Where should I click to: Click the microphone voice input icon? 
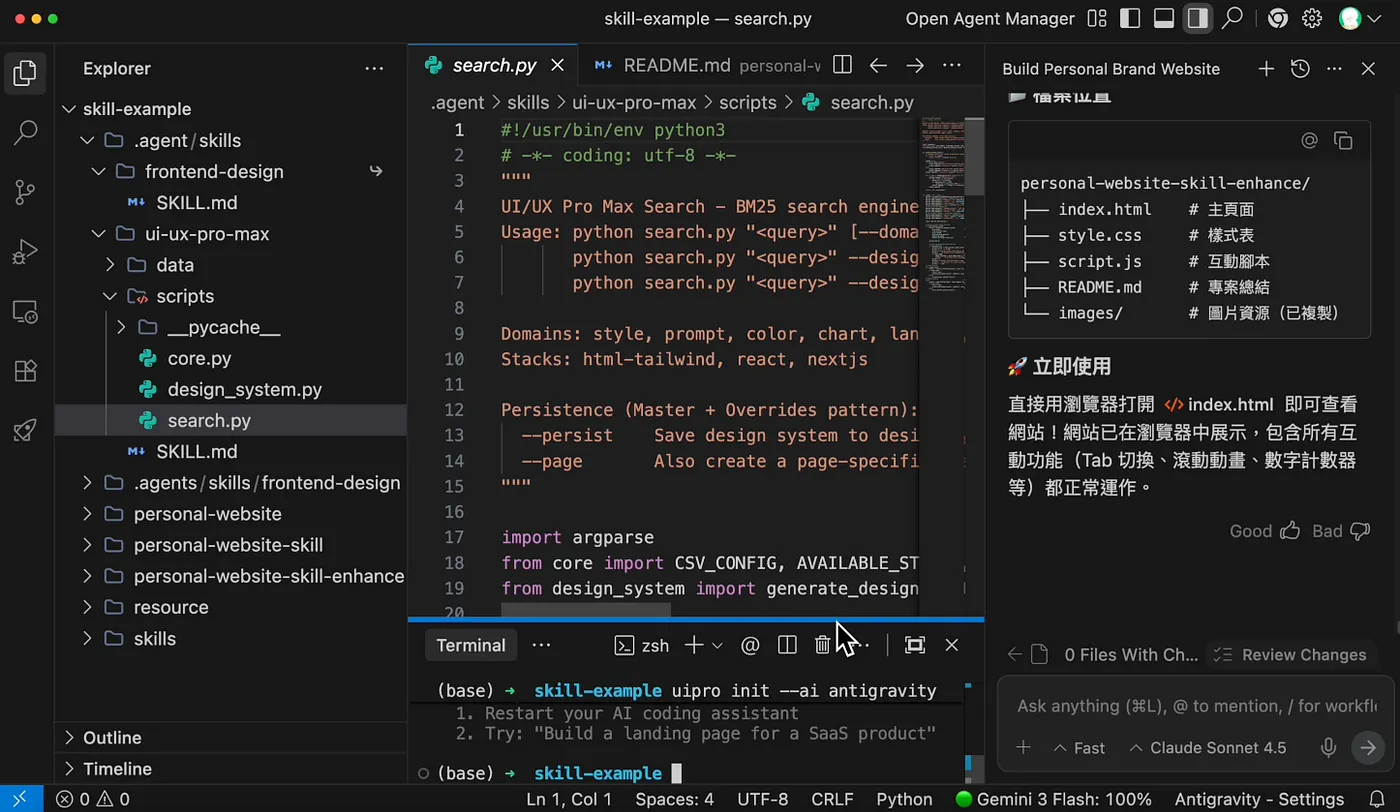tap(1329, 748)
